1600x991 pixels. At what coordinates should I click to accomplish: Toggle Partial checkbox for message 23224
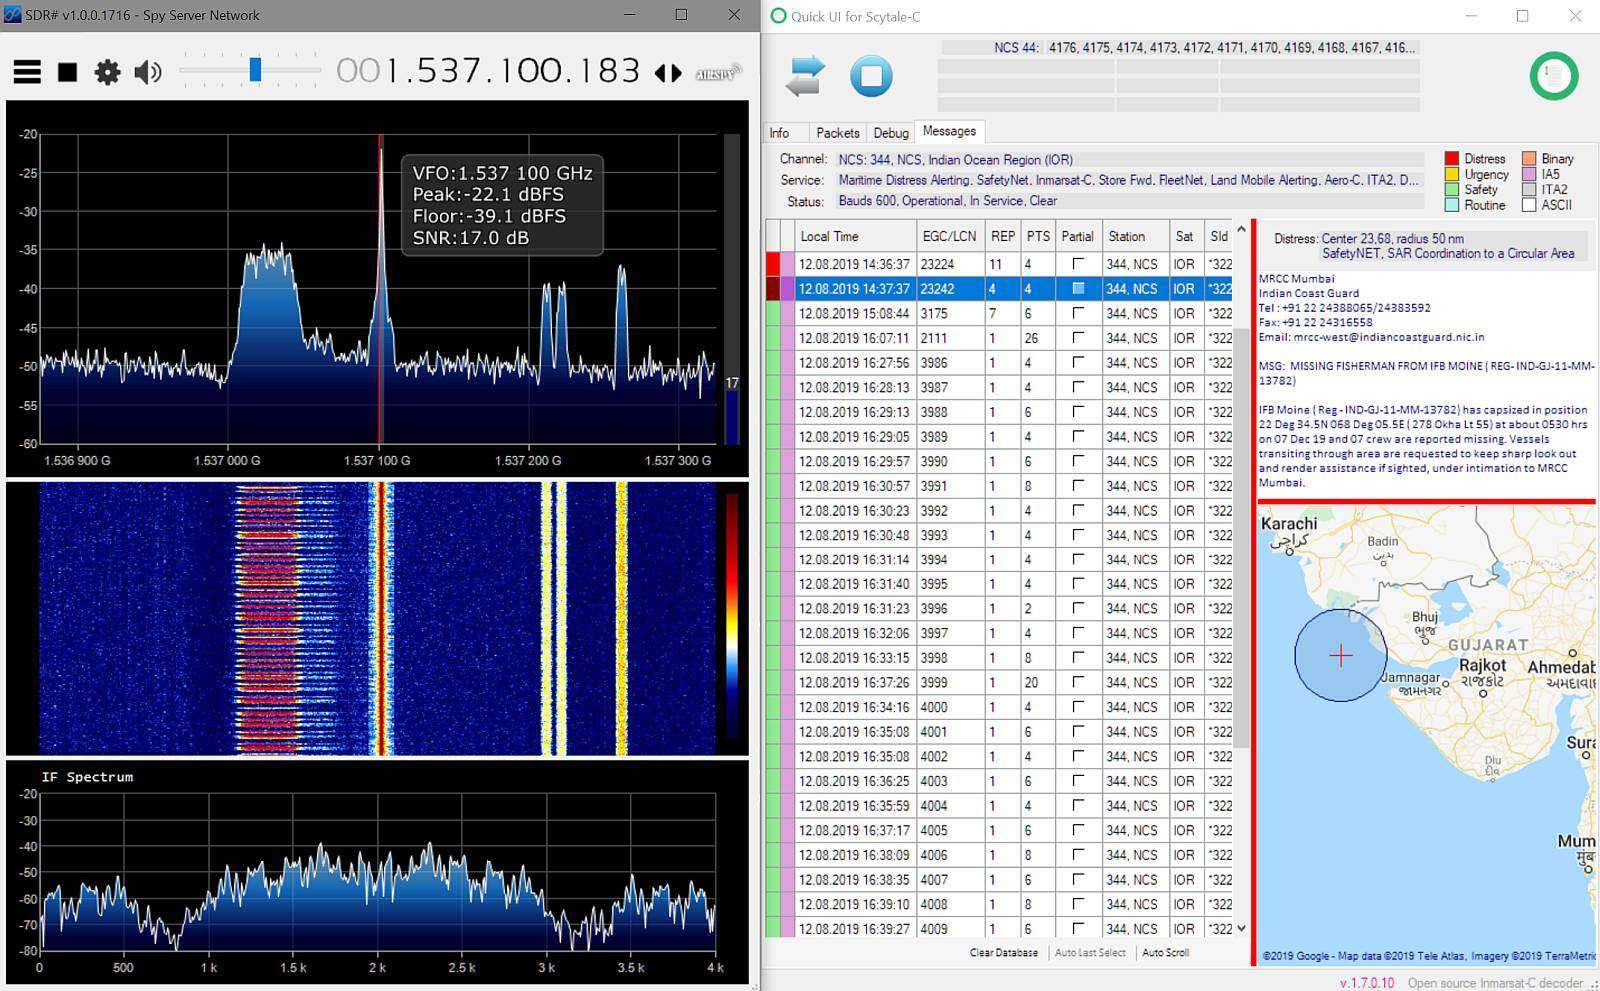pos(1077,264)
